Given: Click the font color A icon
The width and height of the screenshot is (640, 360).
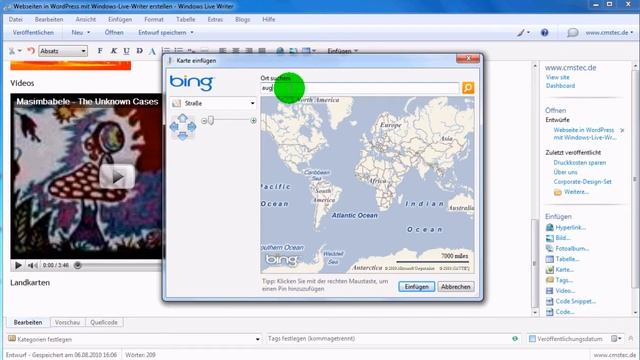Looking at the screenshot, I should (152, 51).
